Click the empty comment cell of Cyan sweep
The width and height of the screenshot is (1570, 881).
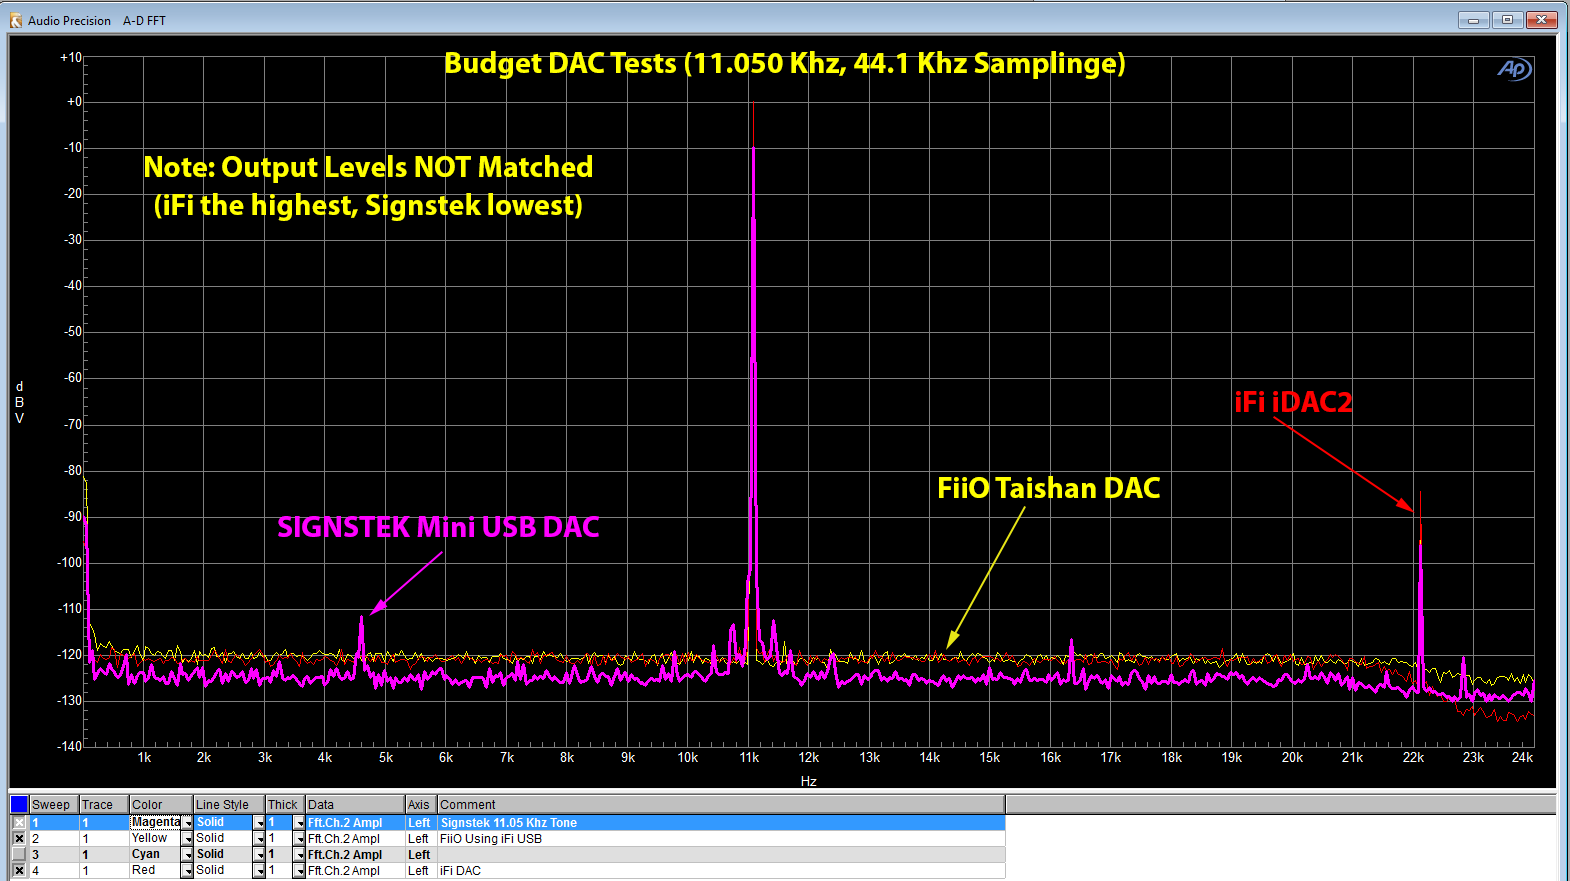click(x=721, y=855)
